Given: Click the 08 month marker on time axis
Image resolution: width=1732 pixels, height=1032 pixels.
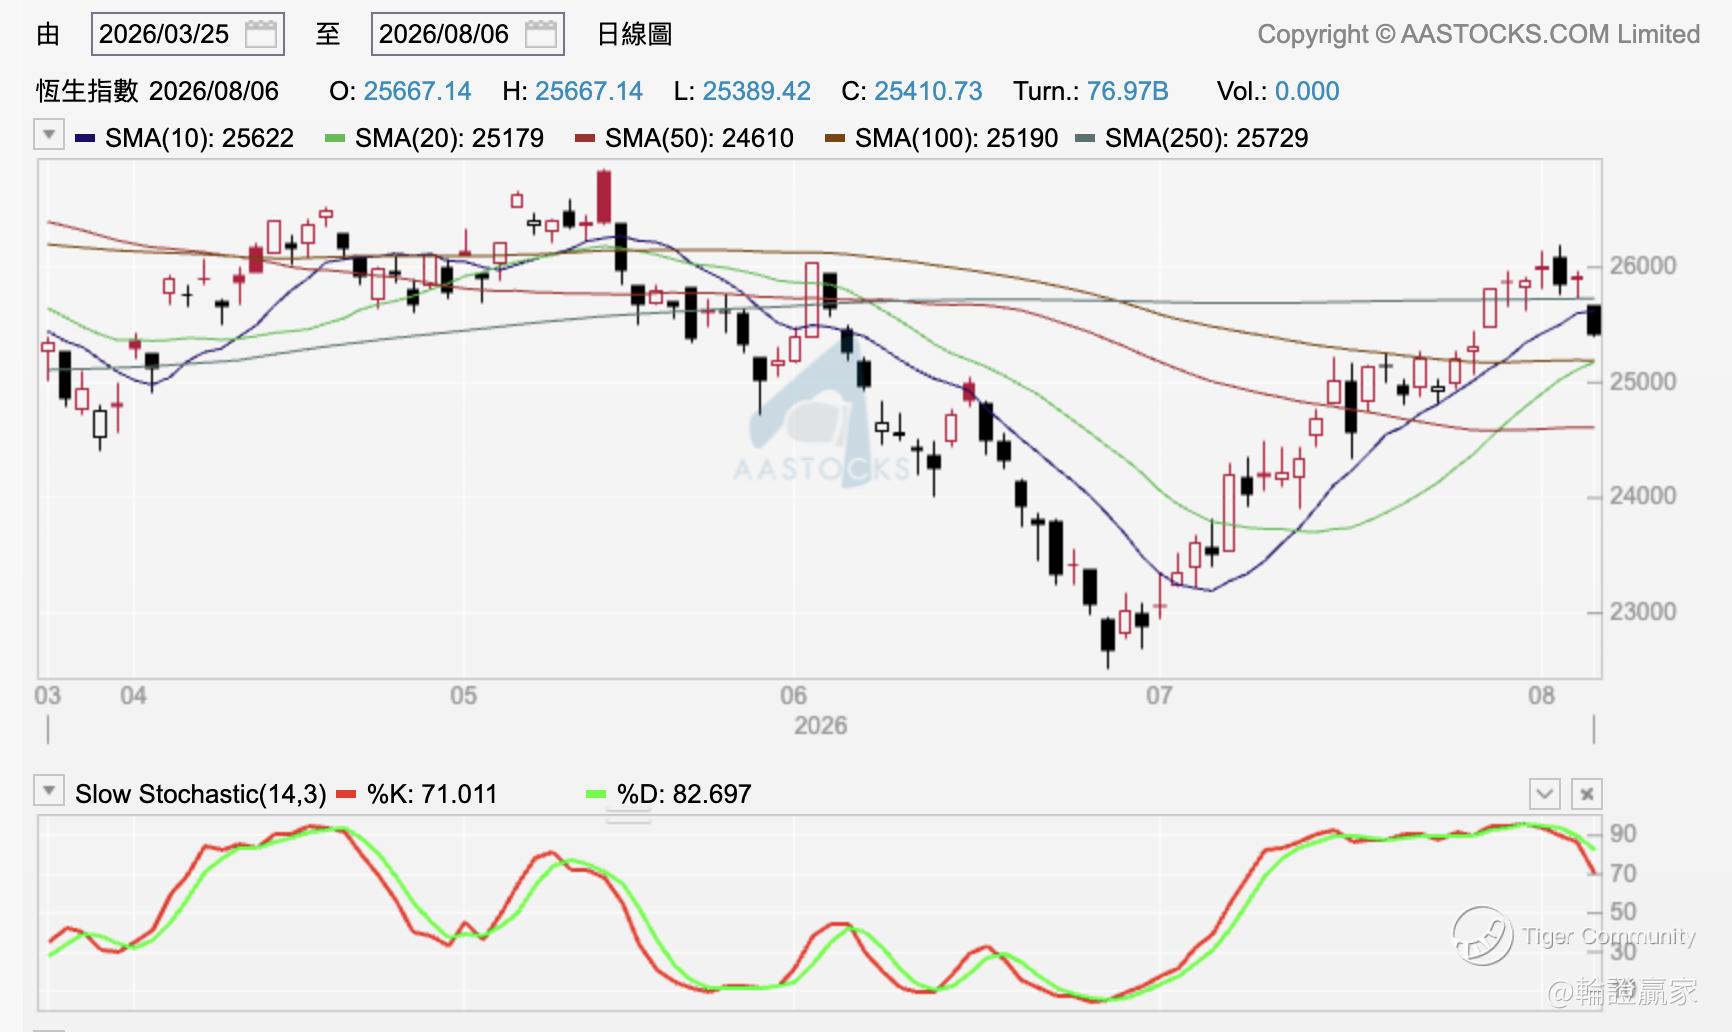Looking at the screenshot, I should click(1541, 695).
